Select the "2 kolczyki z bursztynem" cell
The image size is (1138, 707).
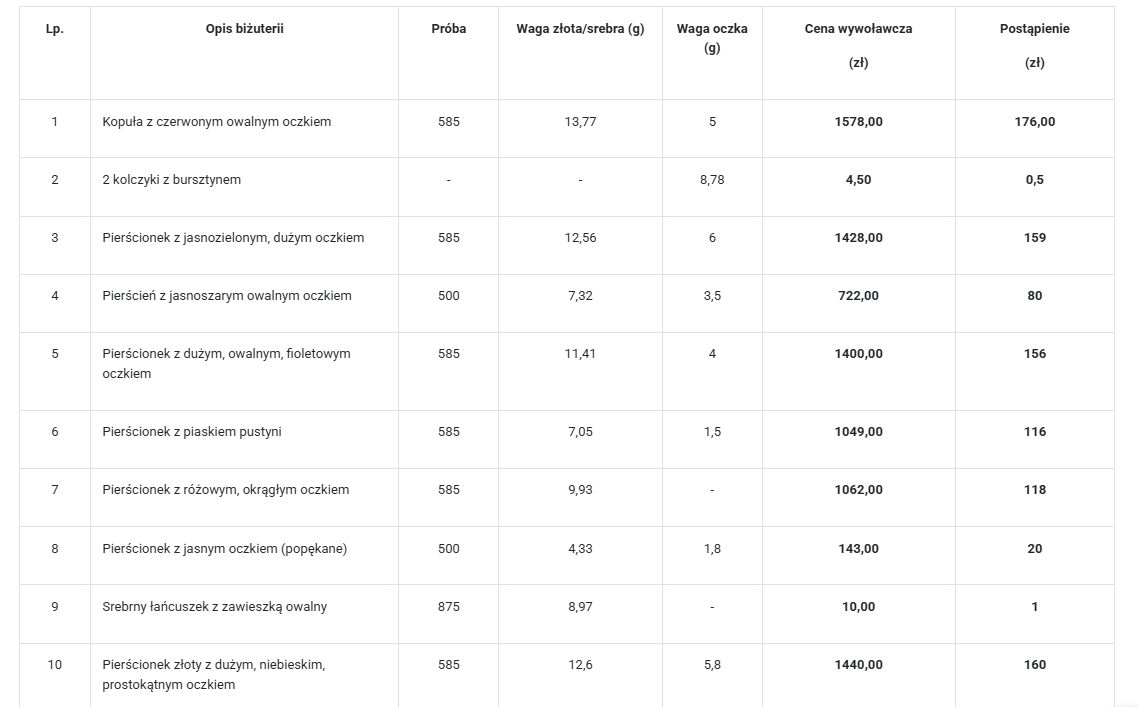click(x=171, y=180)
